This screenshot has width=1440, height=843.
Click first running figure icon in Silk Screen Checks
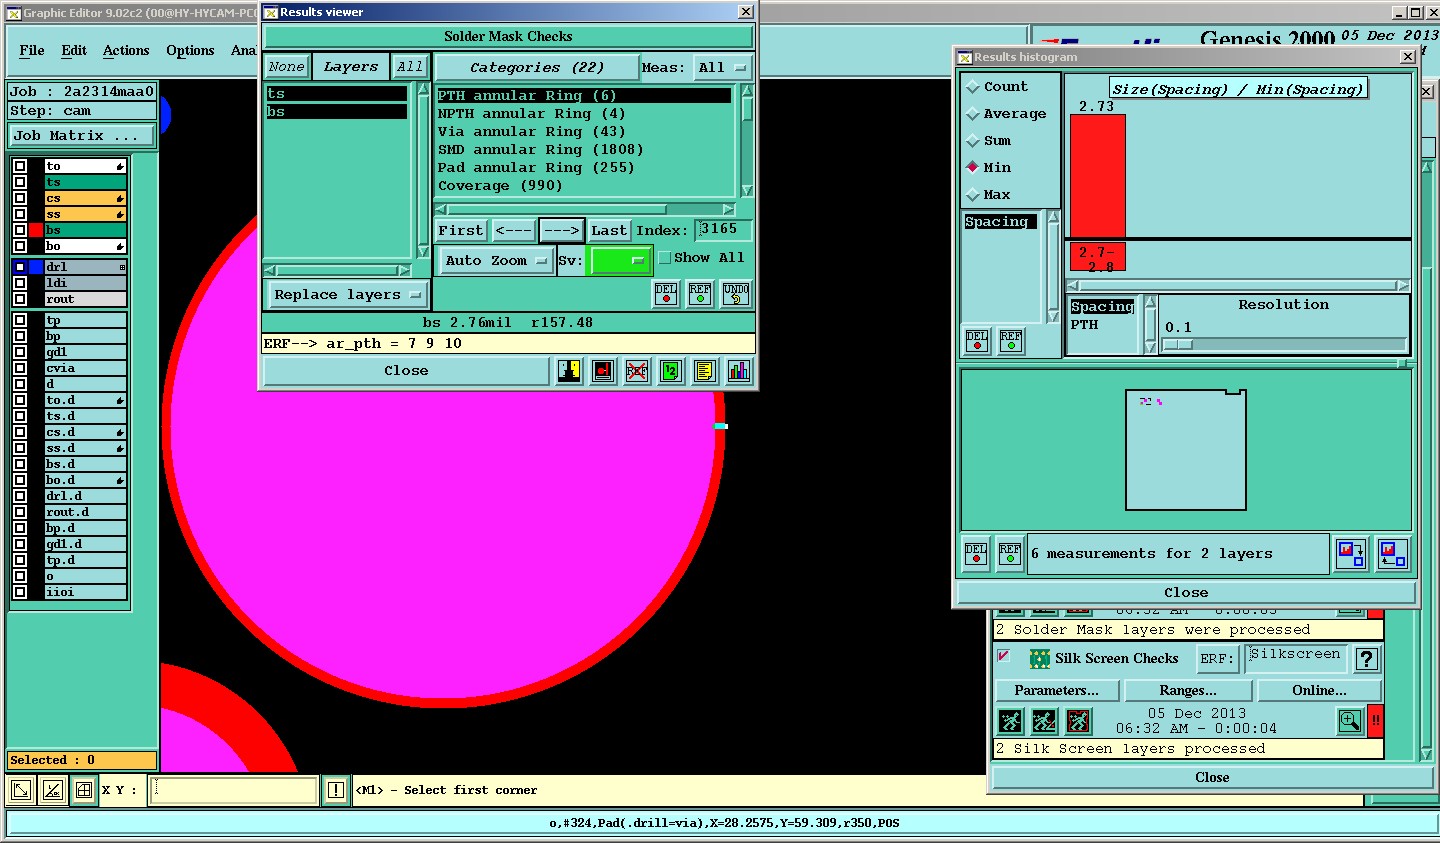click(1010, 721)
